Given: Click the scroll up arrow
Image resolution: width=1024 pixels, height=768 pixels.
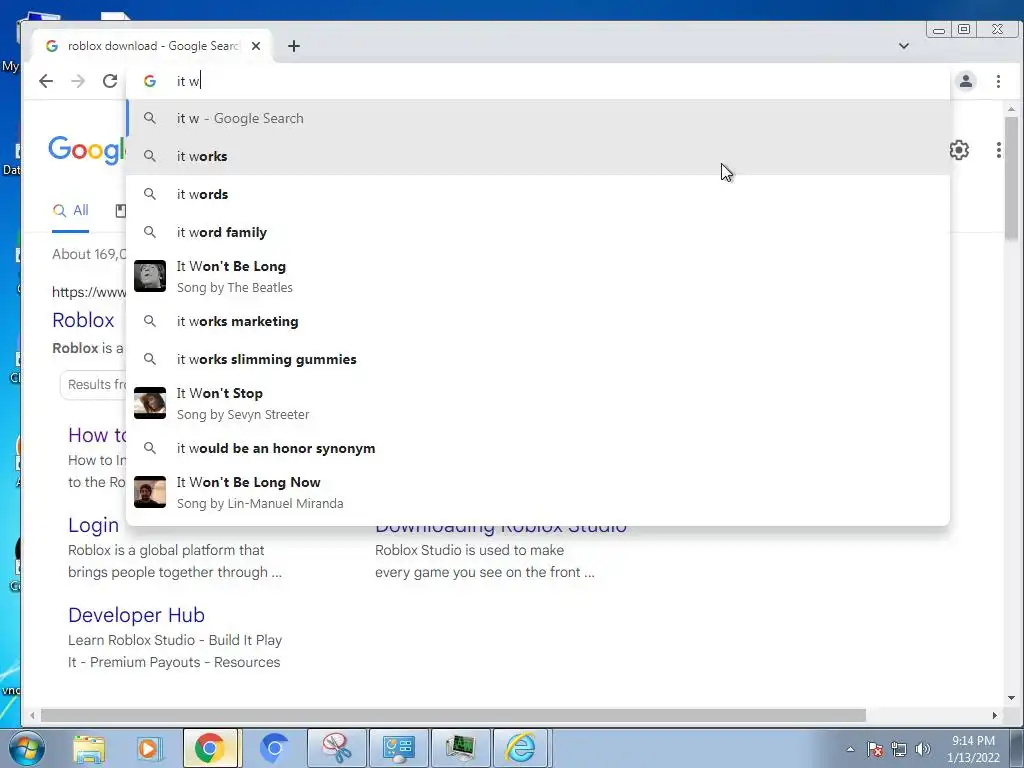Looking at the screenshot, I should point(1012,109).
